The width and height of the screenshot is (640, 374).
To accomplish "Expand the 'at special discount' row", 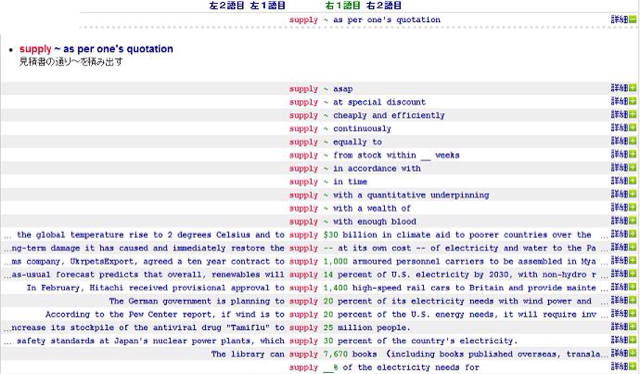I will [x=633, y=101].
